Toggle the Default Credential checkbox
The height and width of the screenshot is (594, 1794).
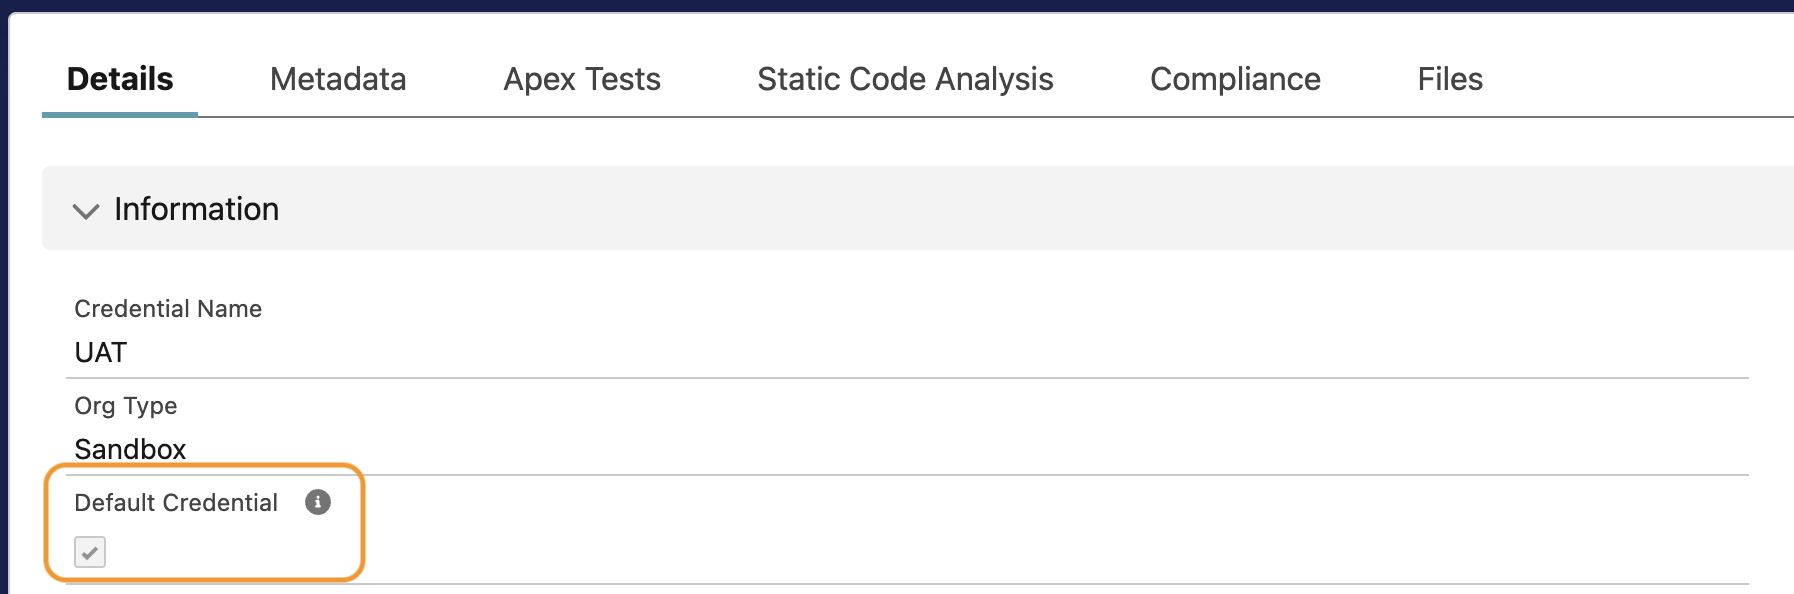[x=90, y=552]
